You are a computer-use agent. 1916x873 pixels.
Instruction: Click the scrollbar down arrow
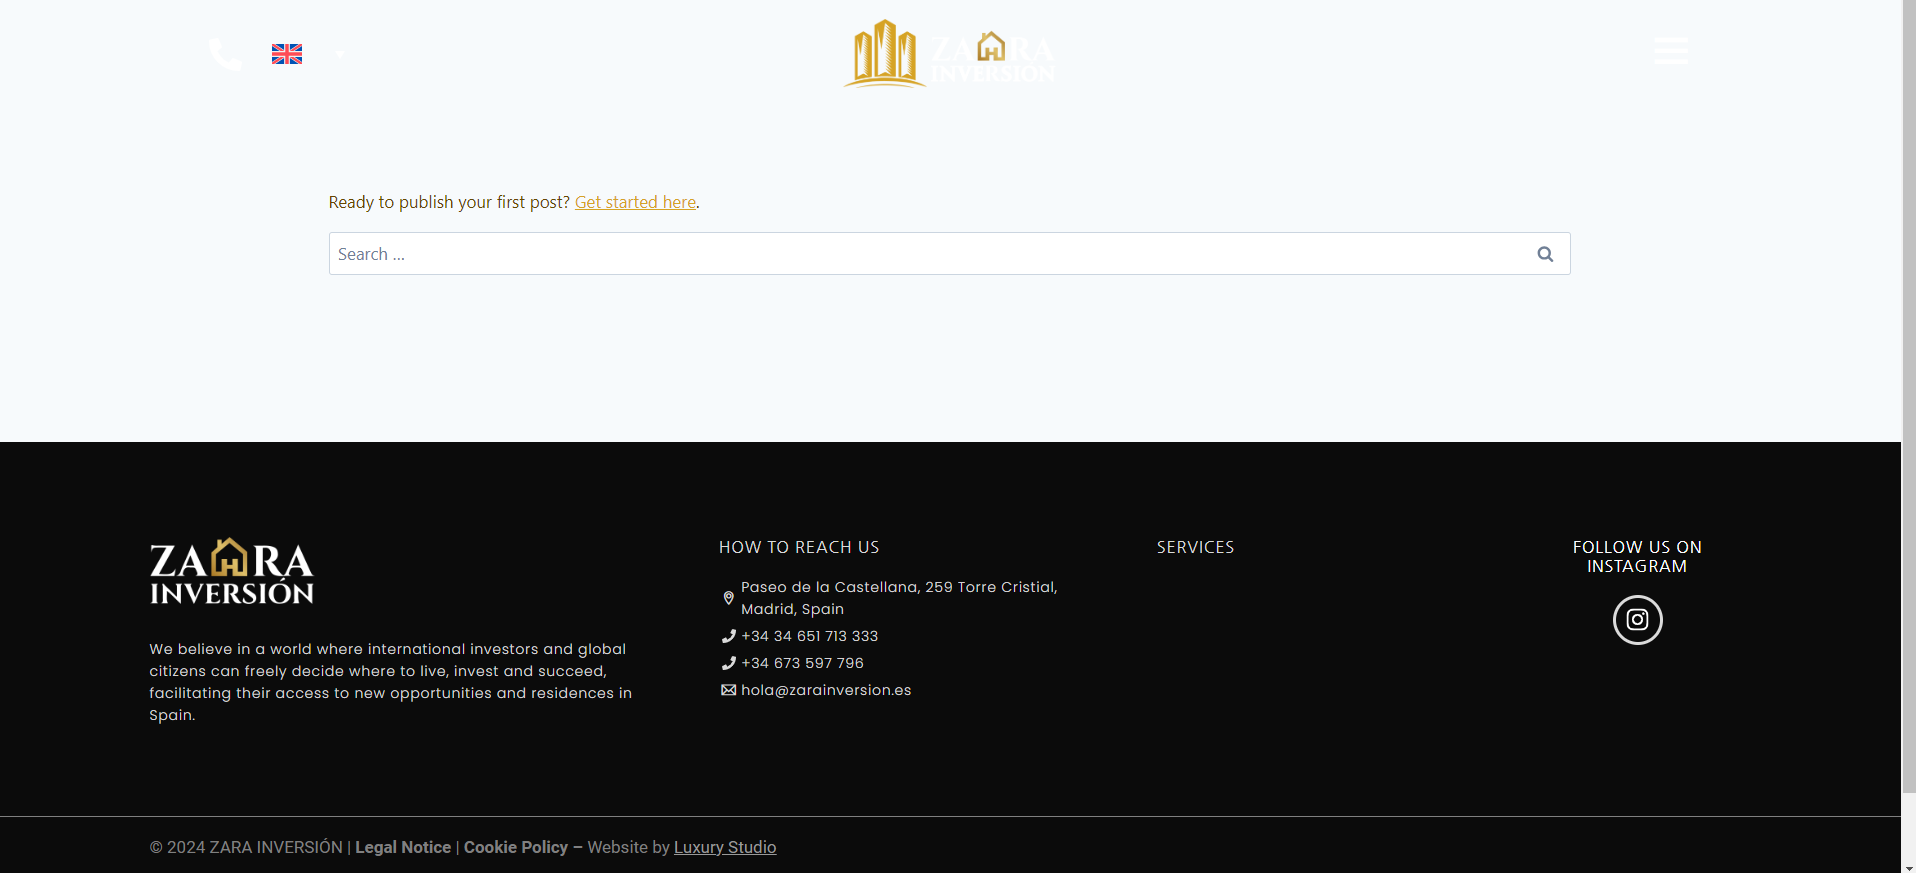[x=1908, y=866]
